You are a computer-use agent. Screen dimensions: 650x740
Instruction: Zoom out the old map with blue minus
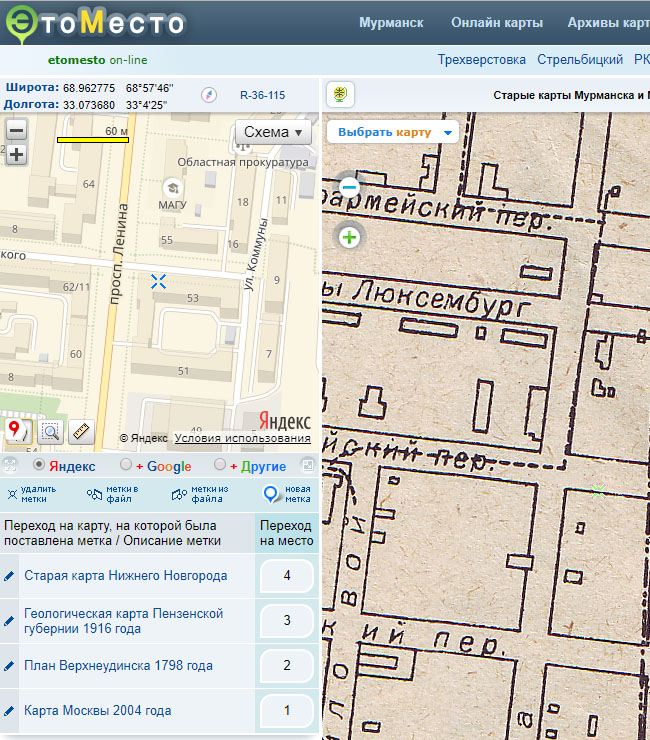[x=349, y=187]
